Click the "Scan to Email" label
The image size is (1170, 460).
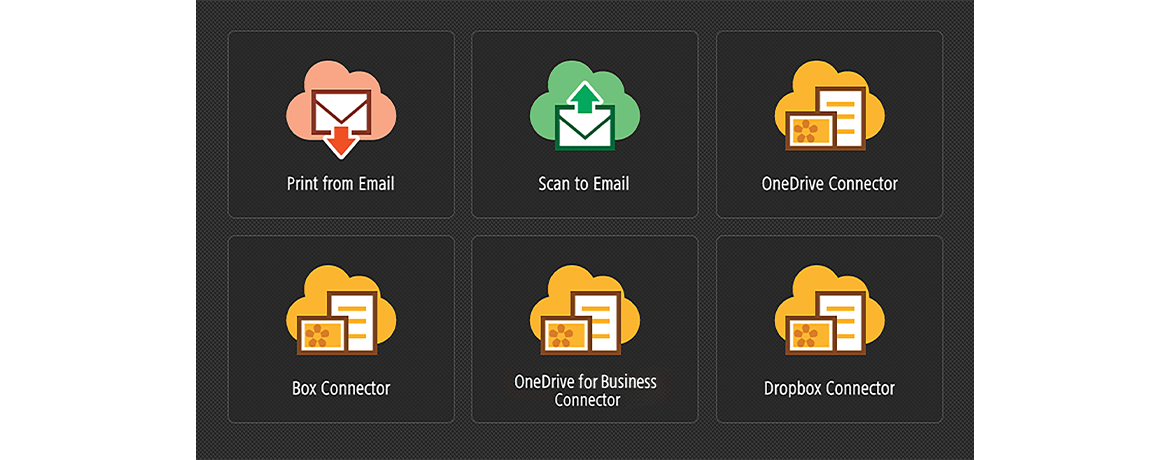click(584, 184)
